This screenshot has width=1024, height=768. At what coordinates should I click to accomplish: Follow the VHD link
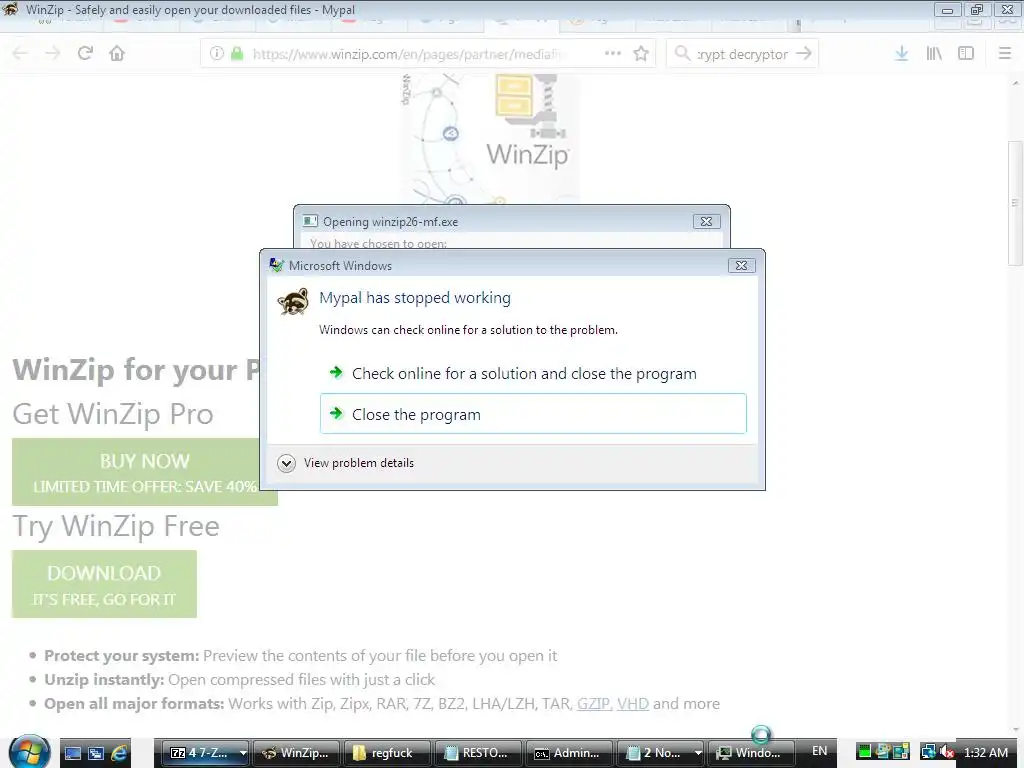pos(633,703)
